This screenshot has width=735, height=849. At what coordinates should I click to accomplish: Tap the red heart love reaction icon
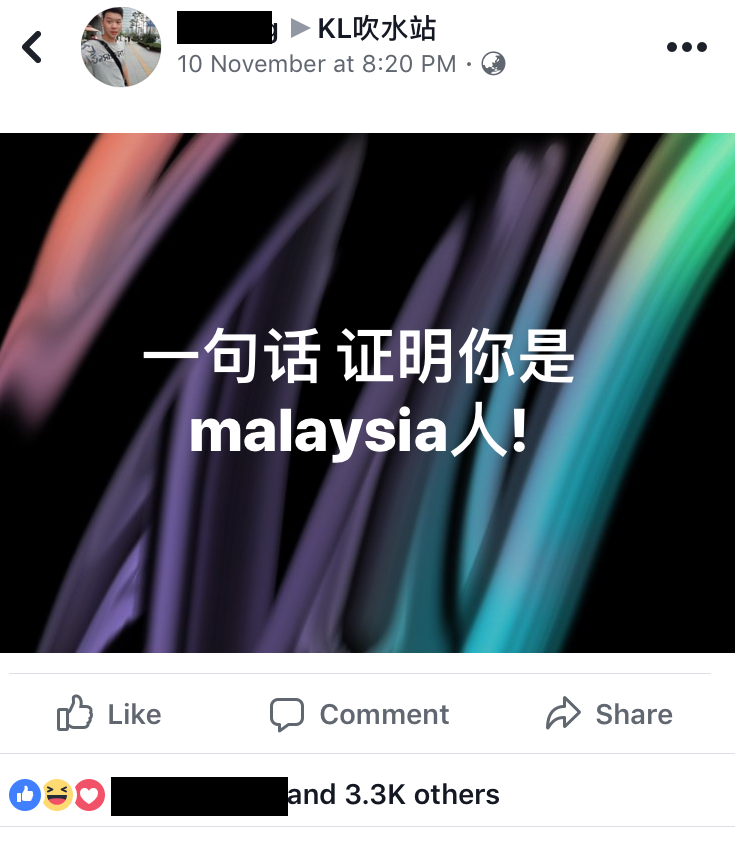point(89,795)
